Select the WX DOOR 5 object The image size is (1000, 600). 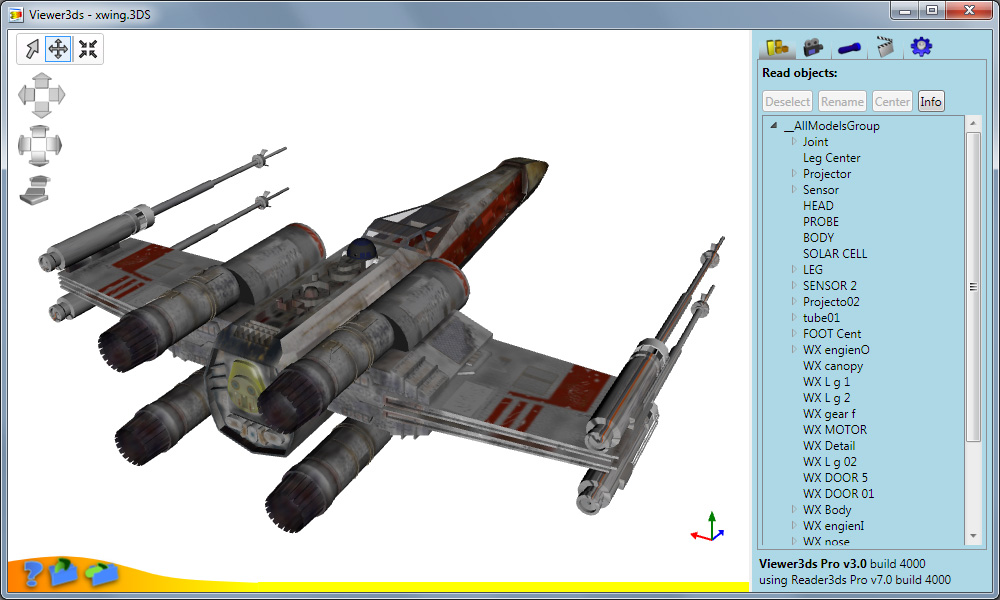[835, 477]
